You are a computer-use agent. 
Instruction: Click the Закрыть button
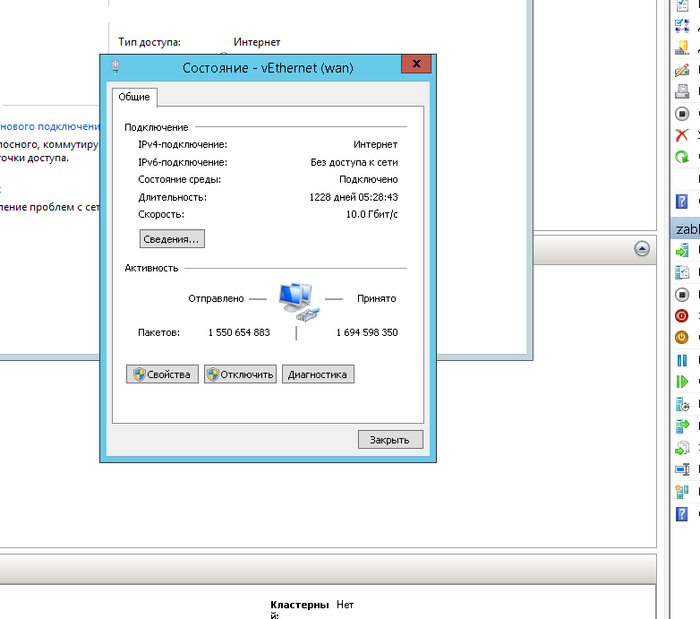(x=390, y=440)
